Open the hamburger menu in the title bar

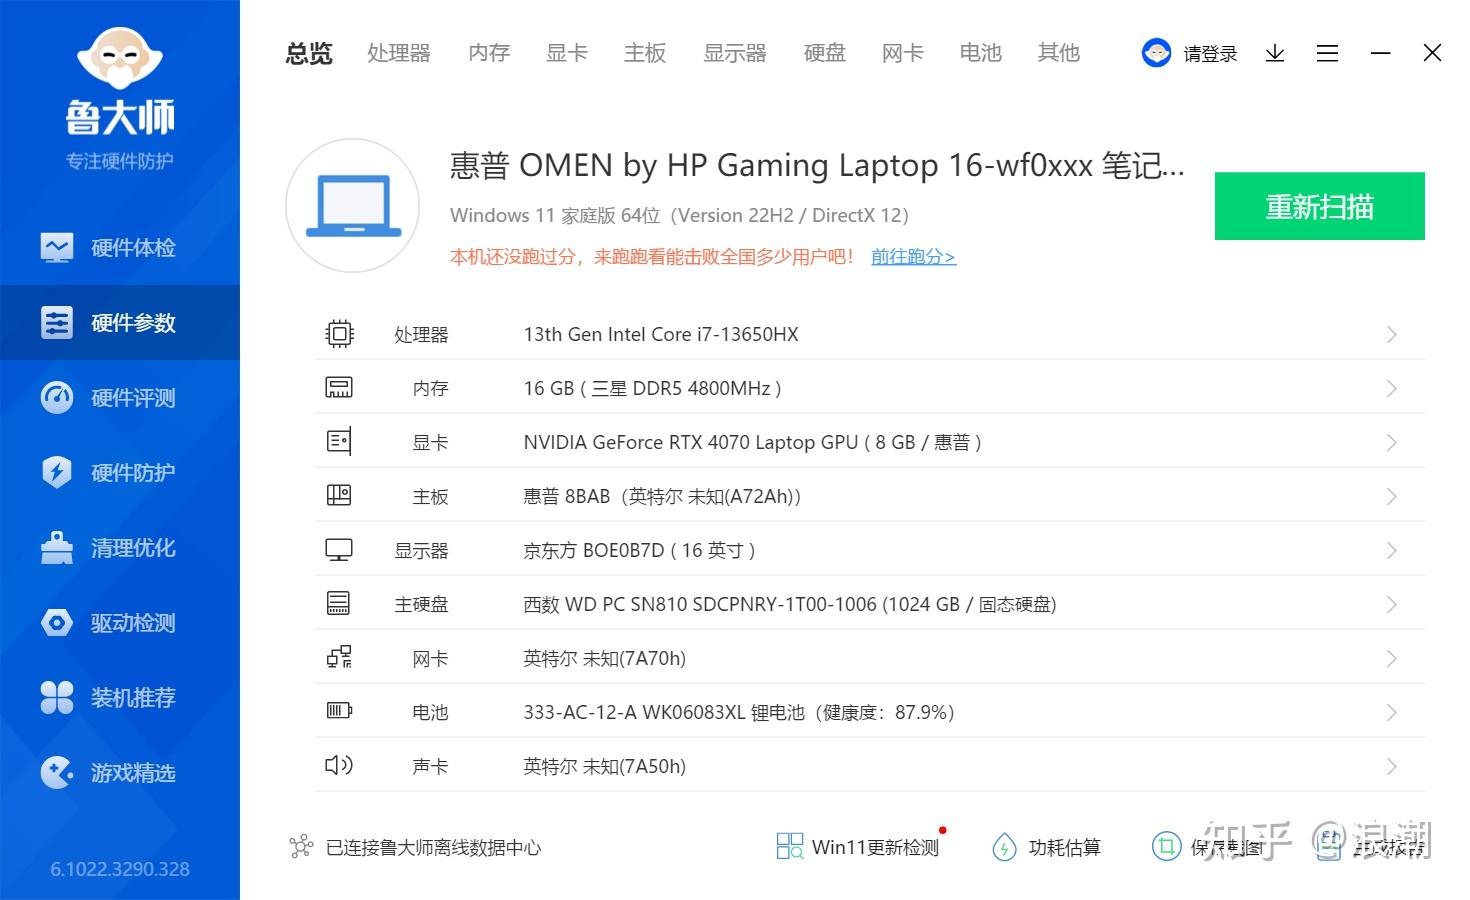tap(1327, 53)
